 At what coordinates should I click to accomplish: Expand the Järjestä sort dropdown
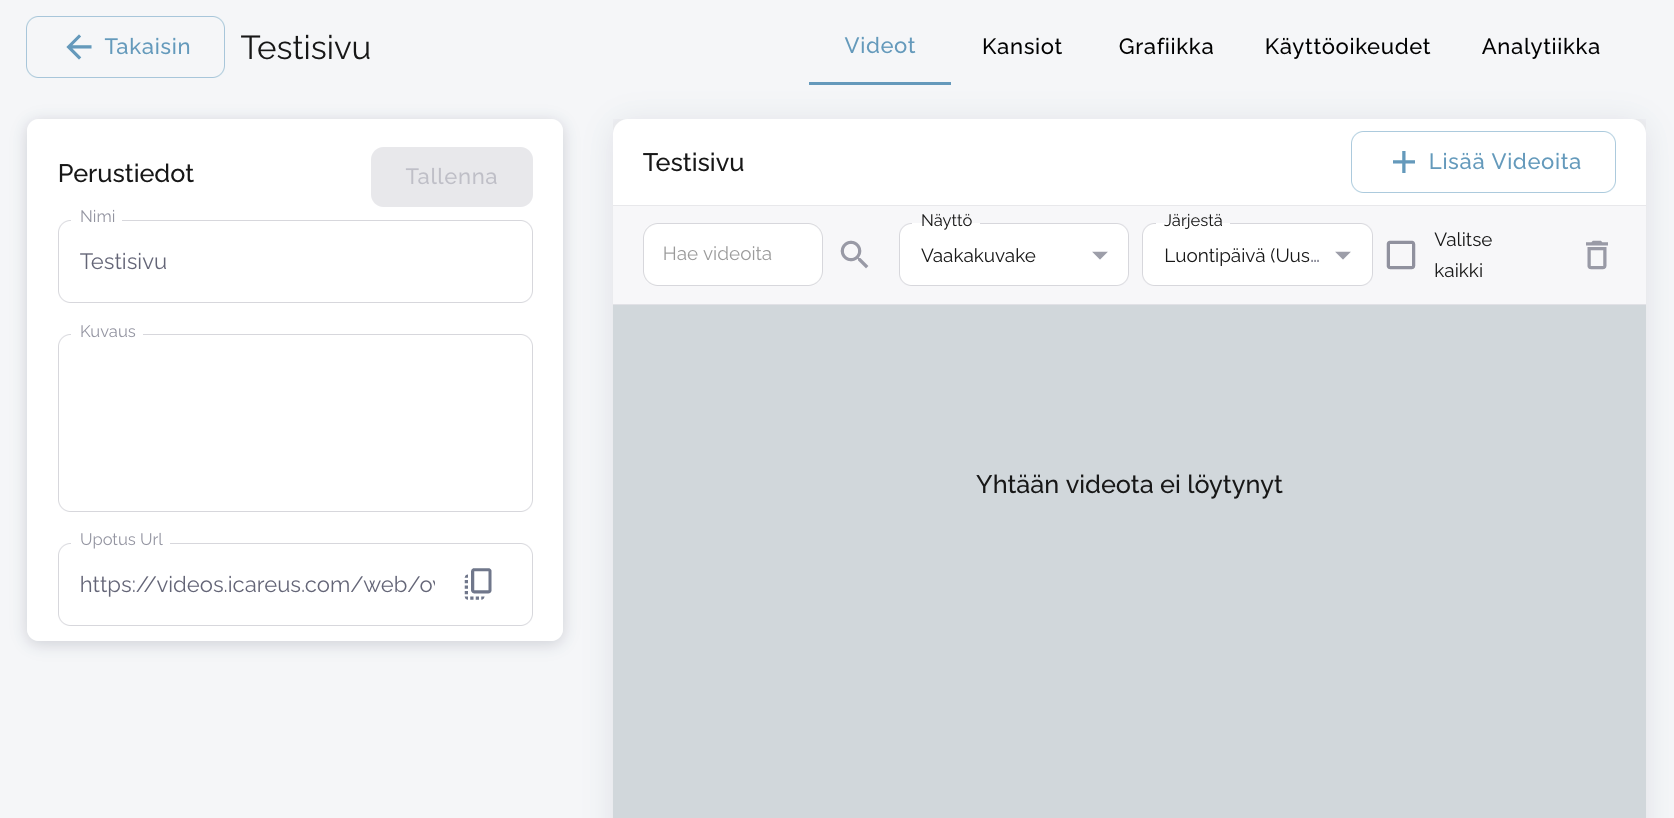pyautogui.click(x=1256, y=255)
